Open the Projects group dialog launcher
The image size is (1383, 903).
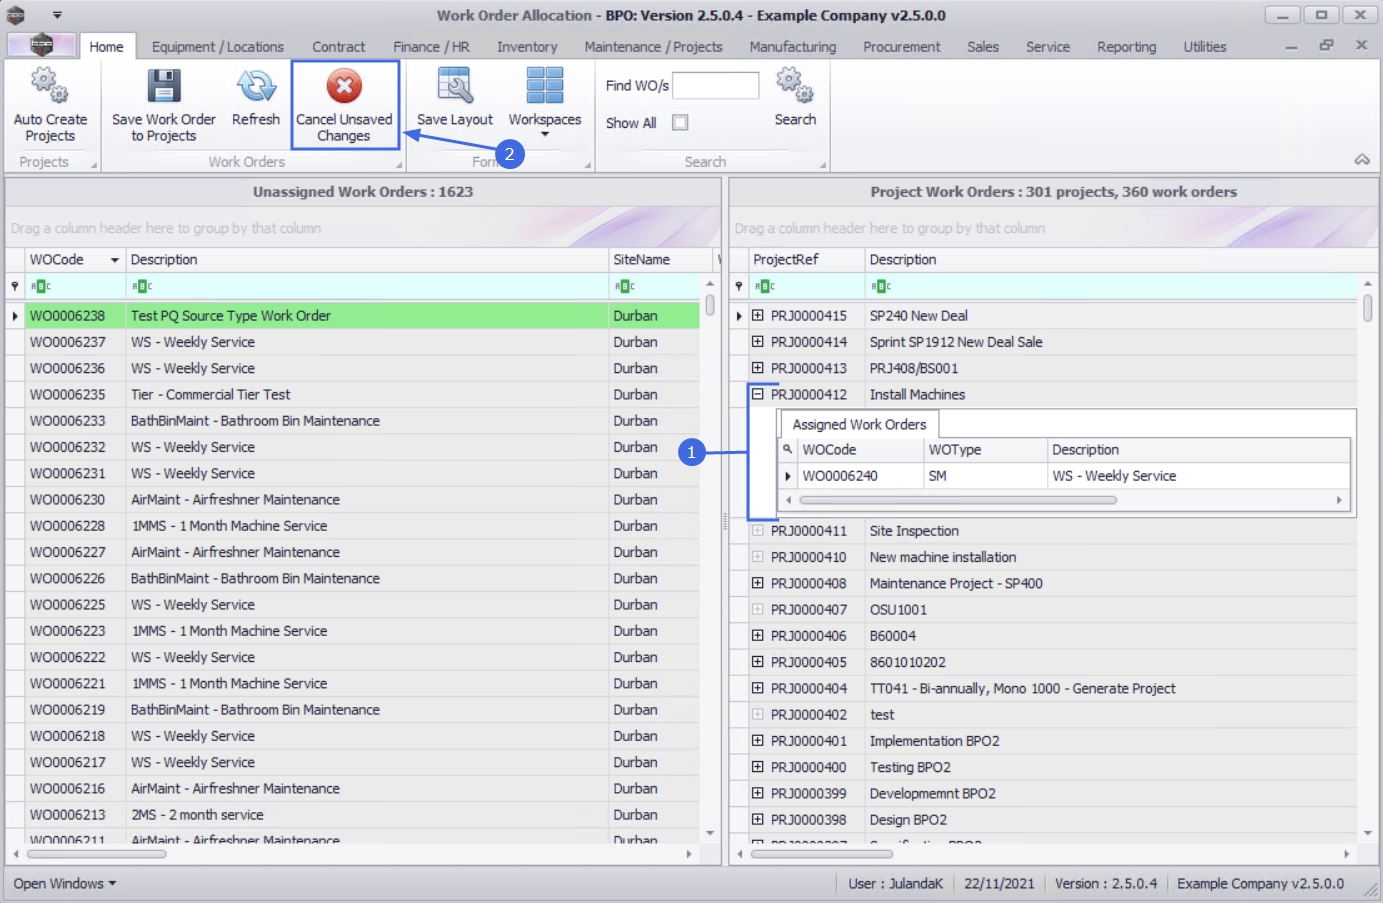point(94,165)
